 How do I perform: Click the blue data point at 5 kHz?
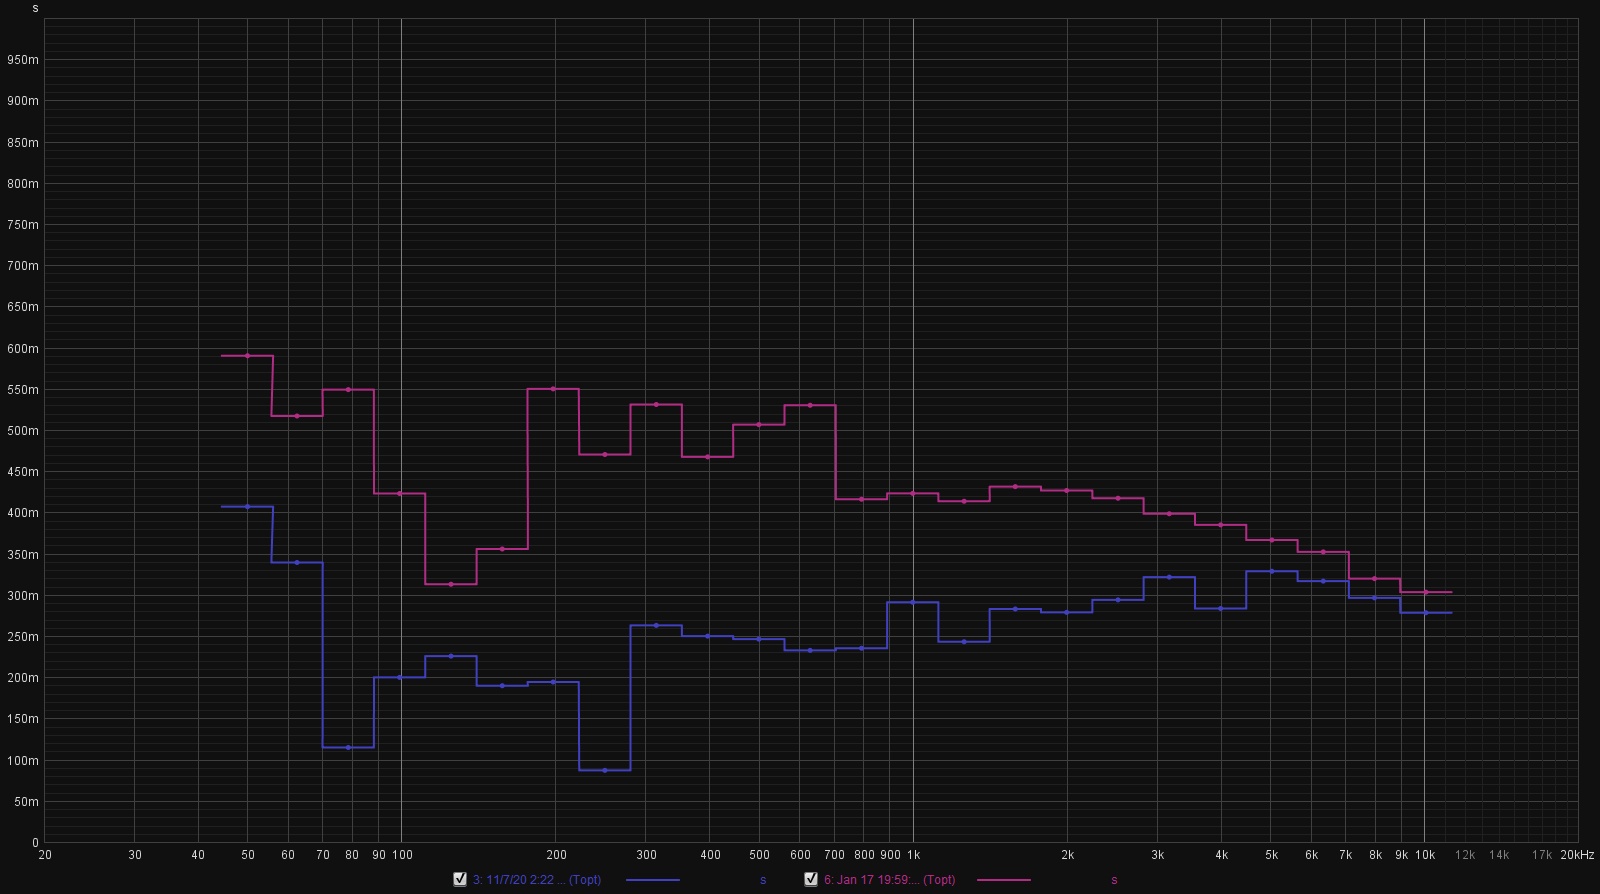pyautogui.click(x=1272, y=571)
